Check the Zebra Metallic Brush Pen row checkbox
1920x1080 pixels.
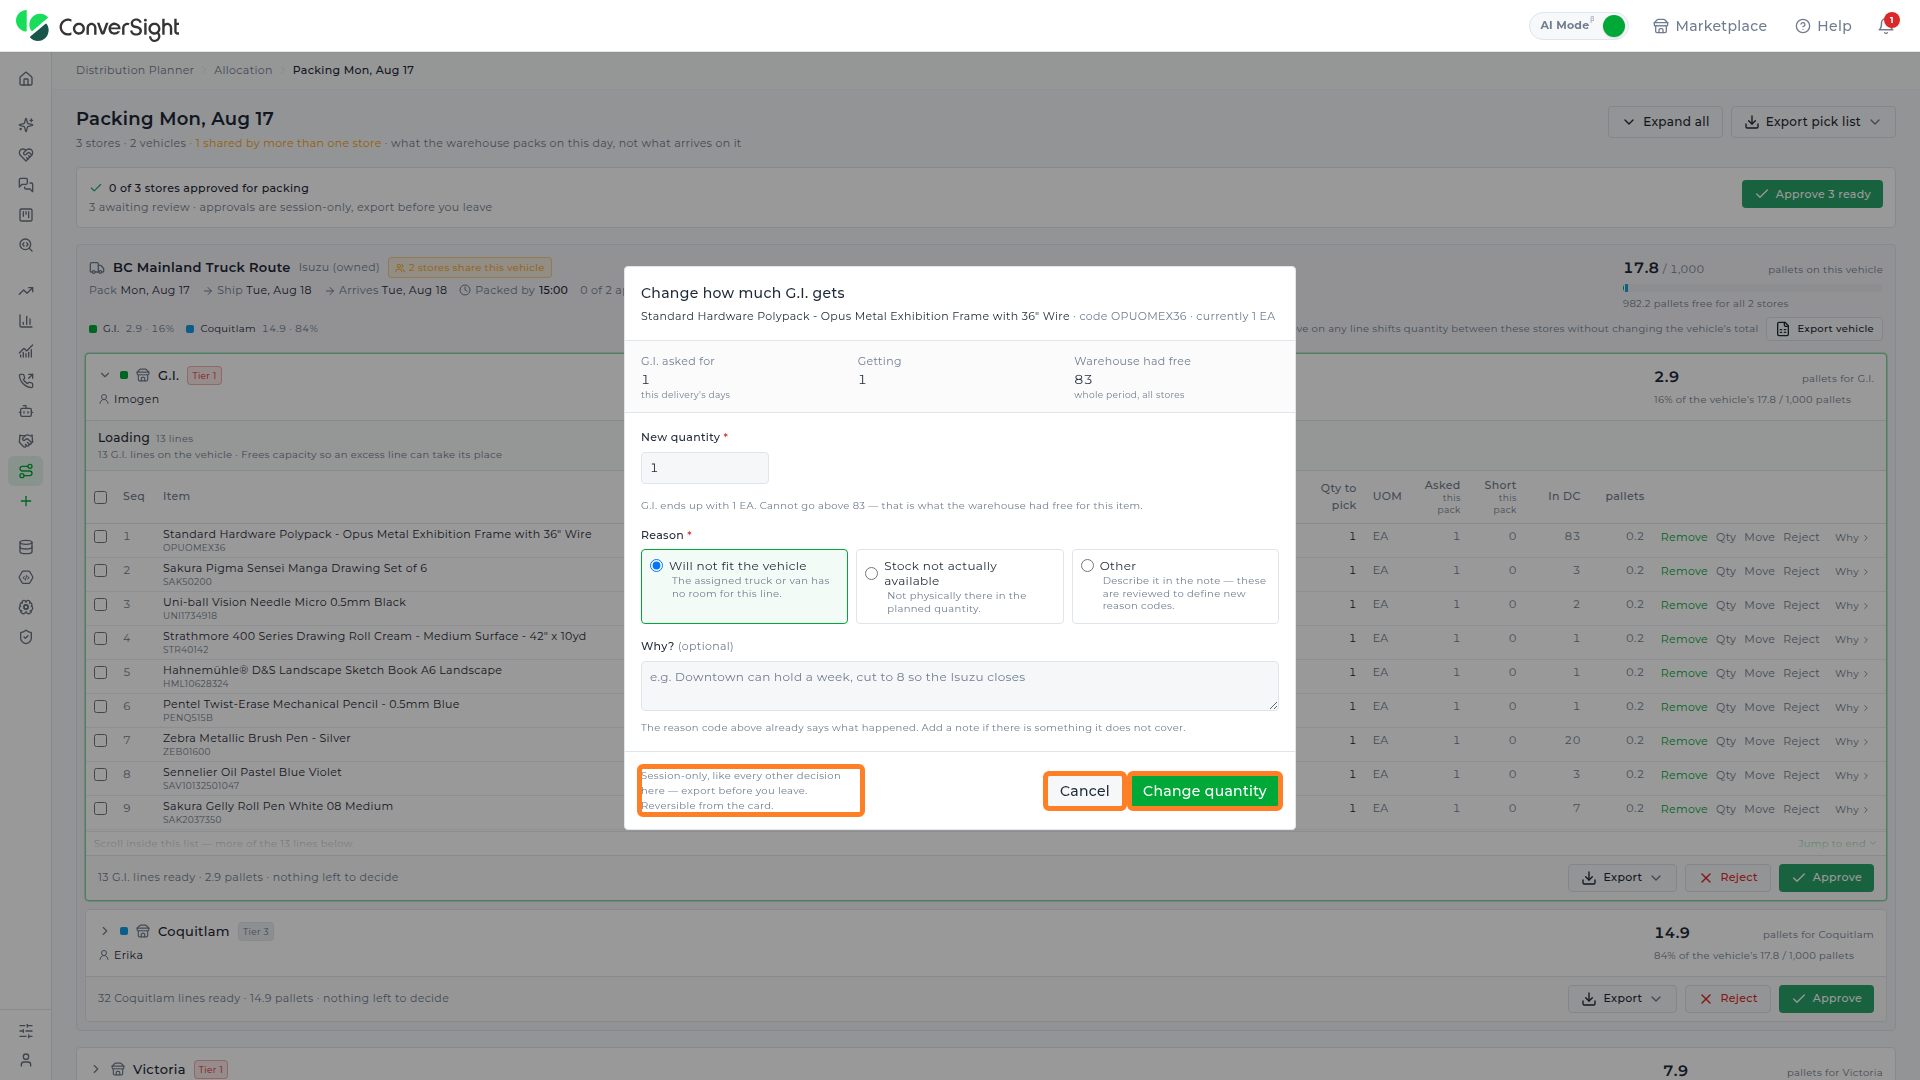pos(100,741)
